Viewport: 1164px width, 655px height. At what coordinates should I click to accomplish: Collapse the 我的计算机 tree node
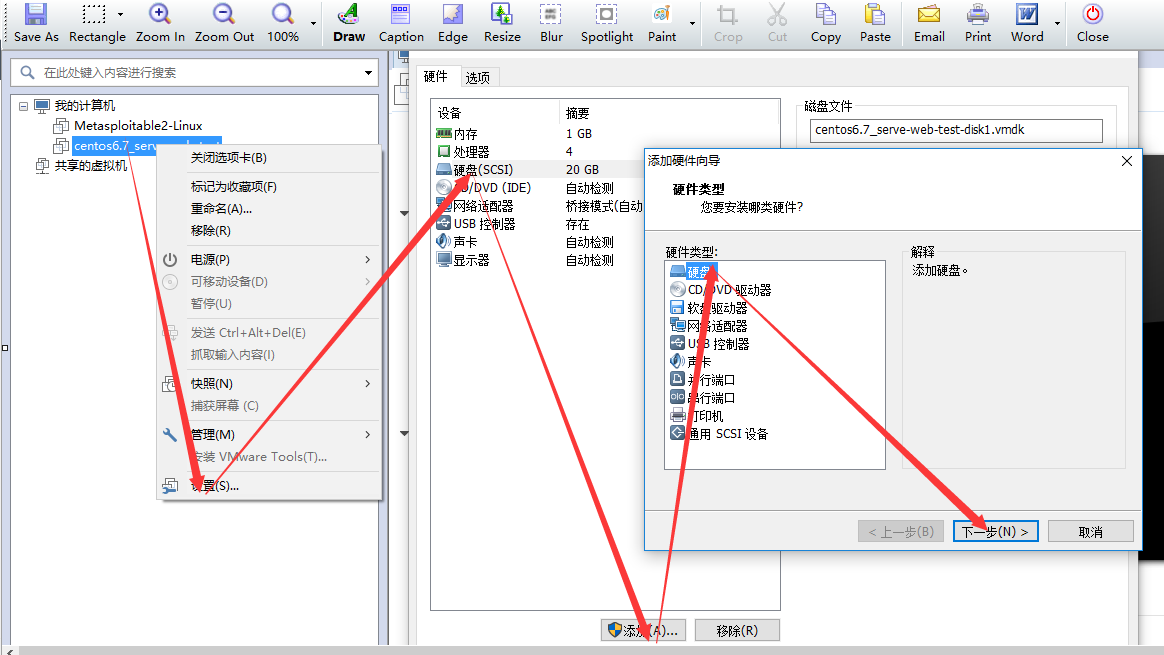[23, 106]
